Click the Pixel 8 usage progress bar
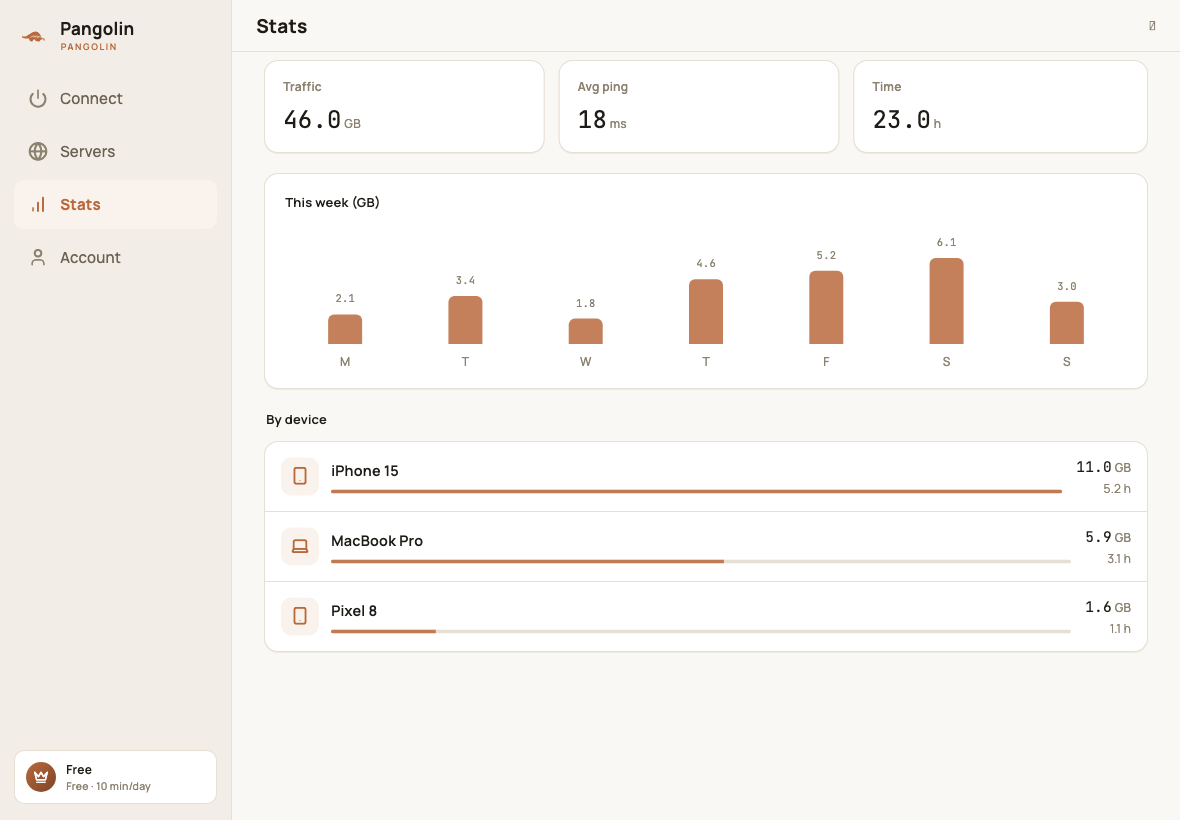 pyautogui.click(x=701, y=631)
